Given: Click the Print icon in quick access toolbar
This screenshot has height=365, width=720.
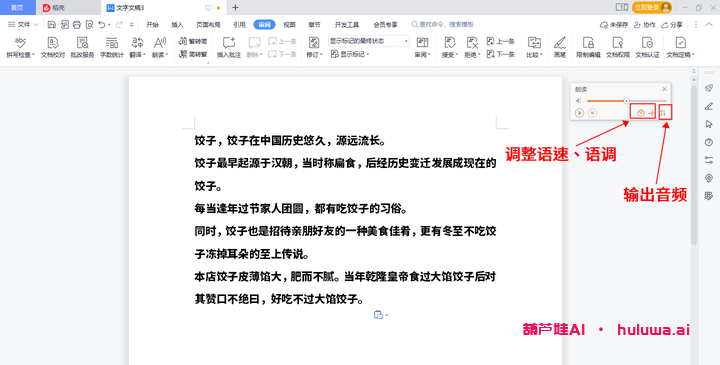Looking at the screenshot, I should coord(77,25).
